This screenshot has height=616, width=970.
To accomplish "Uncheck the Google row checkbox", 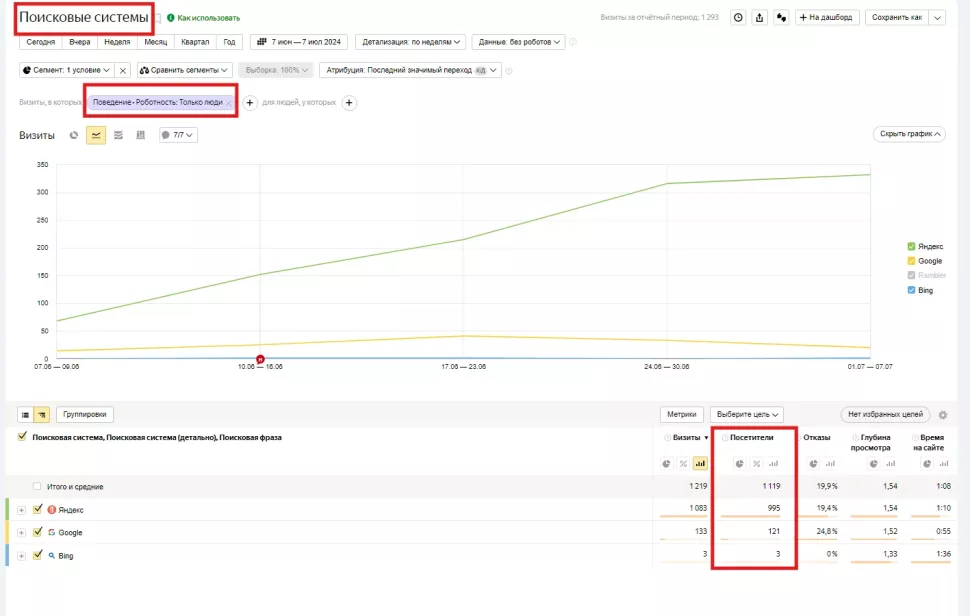I will tap(38, 532).
